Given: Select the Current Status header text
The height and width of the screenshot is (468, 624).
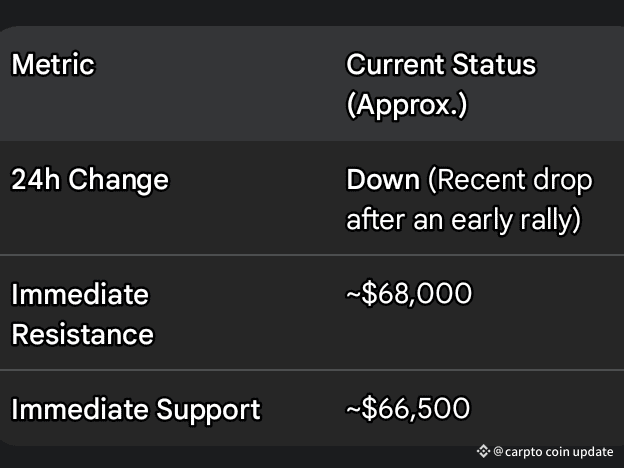Looking at the screenshot, I should 441,64.
